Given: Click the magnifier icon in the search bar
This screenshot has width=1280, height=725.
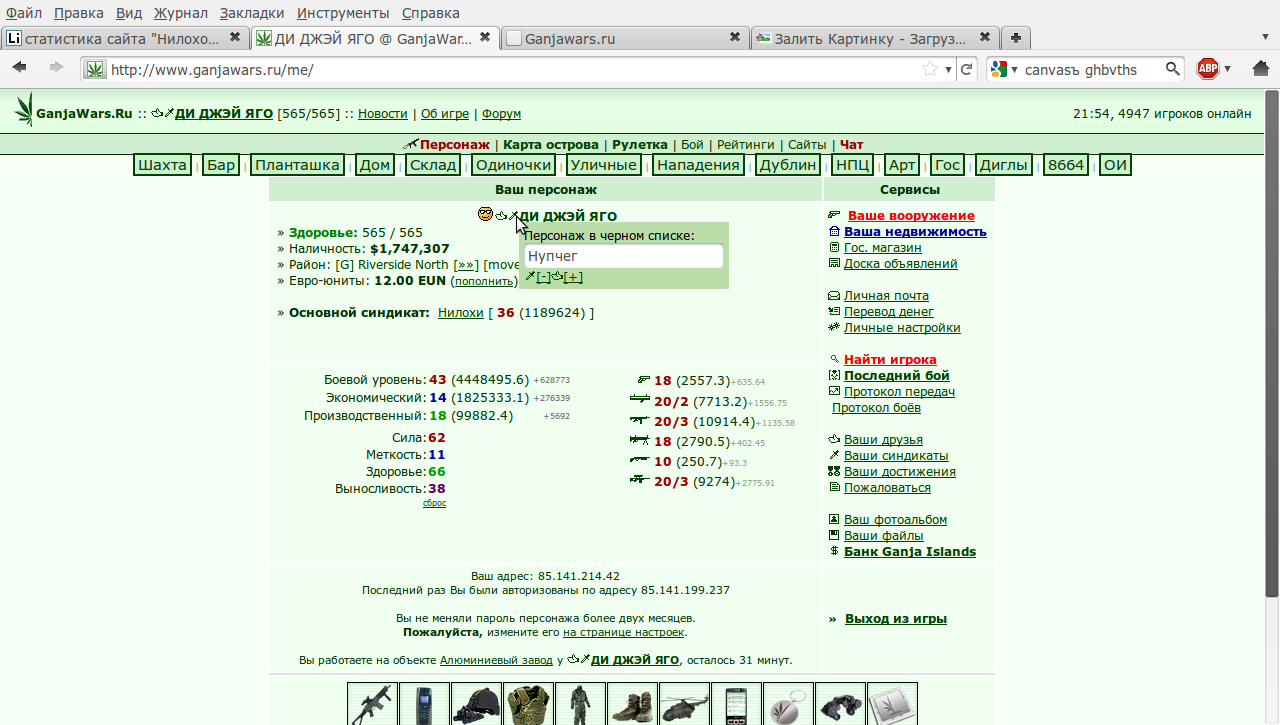Looking at the screenshot, I should tap(1172, 69).
